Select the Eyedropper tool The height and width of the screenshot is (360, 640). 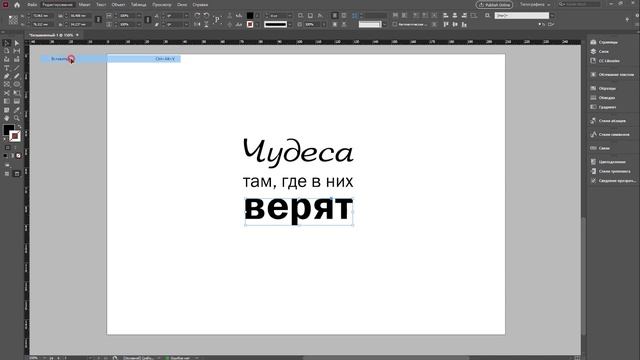point(17,110)
